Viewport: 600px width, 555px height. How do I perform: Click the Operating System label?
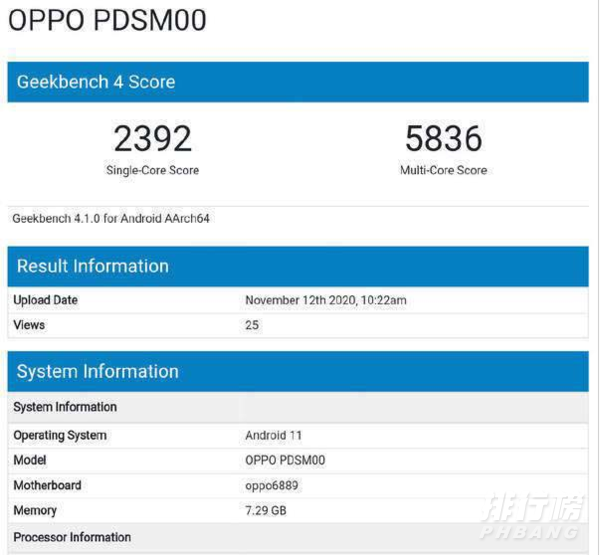point(60,436)
